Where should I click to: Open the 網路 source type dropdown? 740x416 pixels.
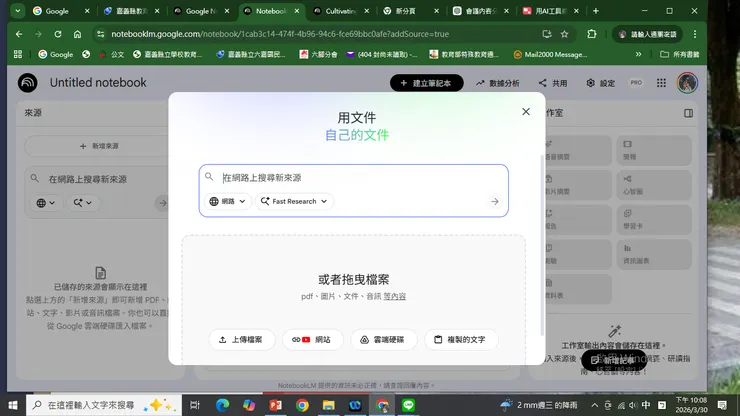pos(227,202)
